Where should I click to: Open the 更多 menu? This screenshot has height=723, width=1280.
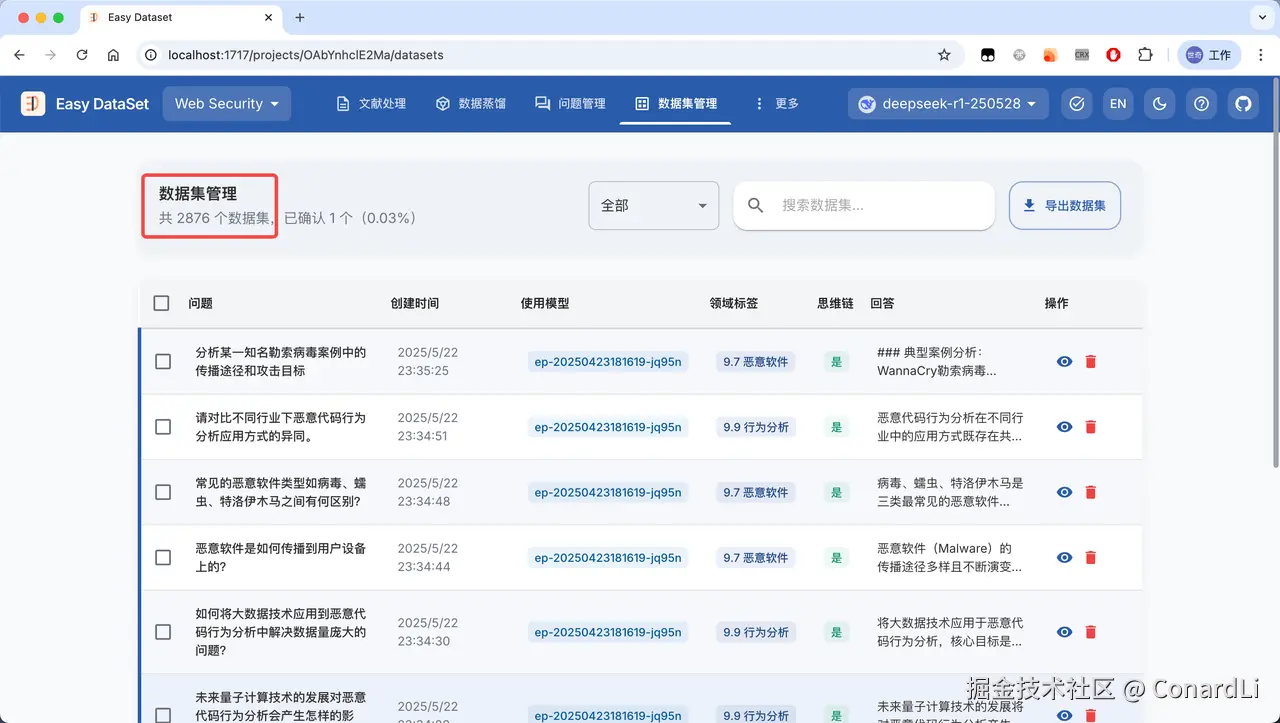[776, 103]
